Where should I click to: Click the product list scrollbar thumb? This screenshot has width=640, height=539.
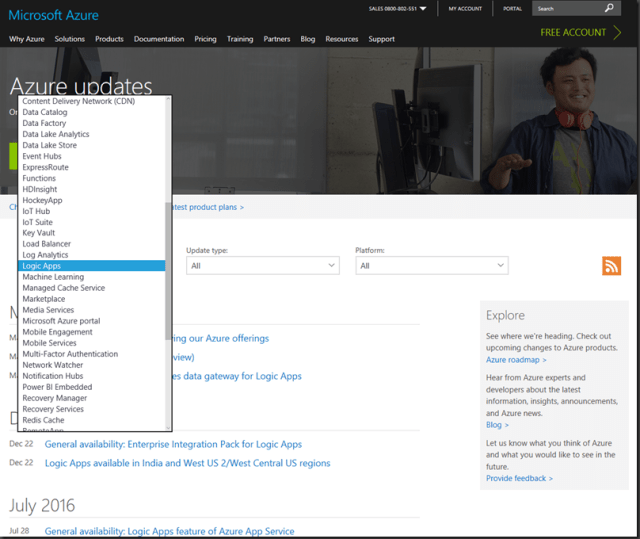(x=168, y=271)
